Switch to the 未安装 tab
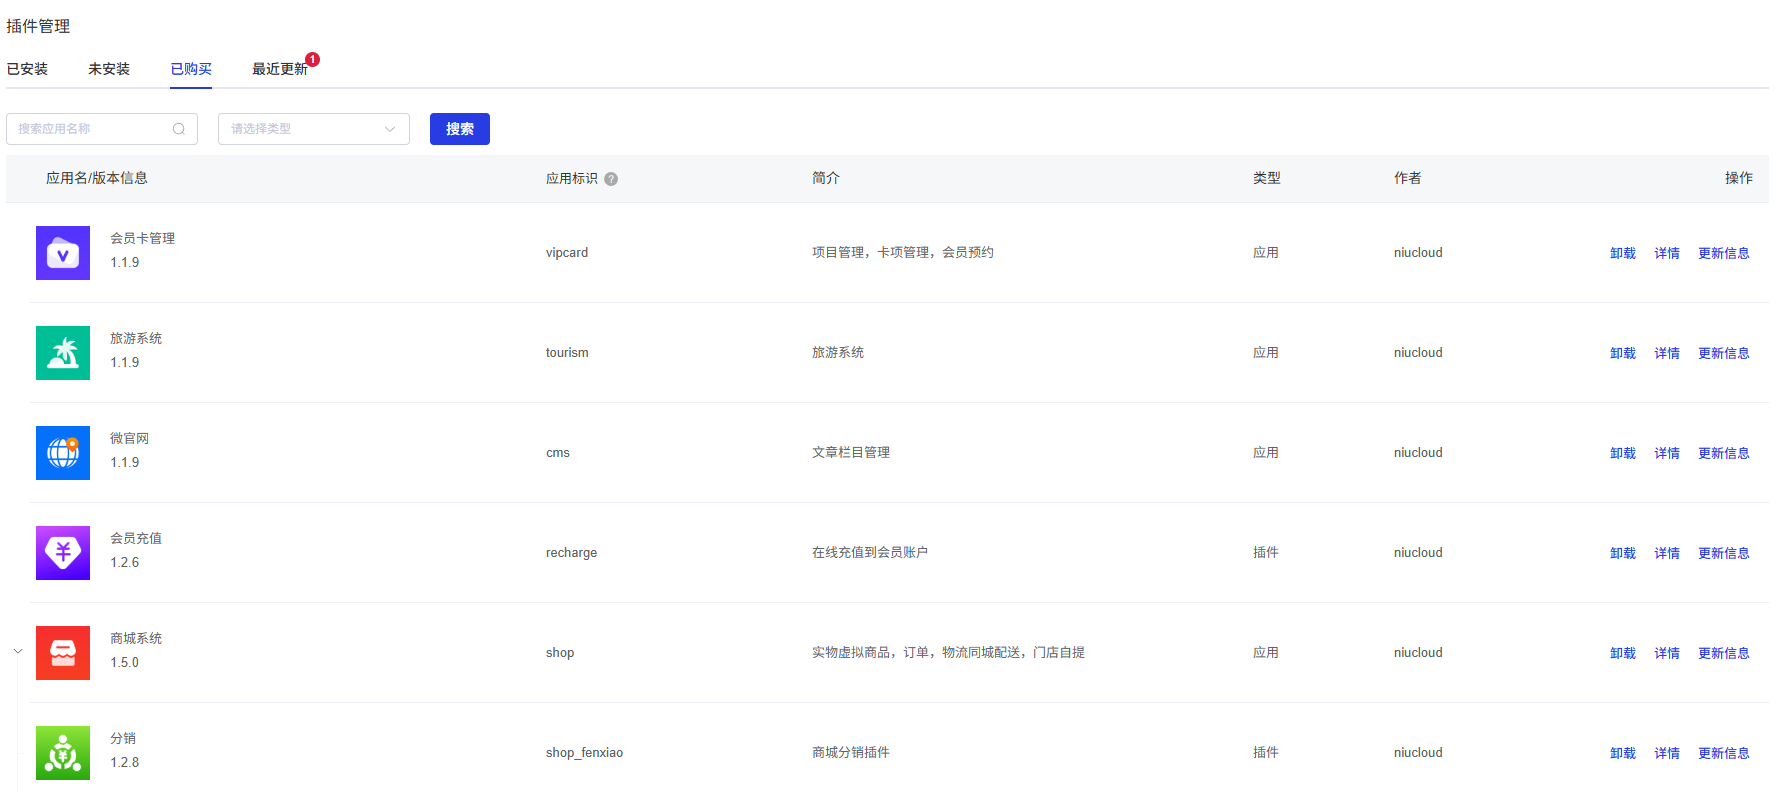Image resolution: width=1786 pixels, height=792 pixels. point(109,69)
